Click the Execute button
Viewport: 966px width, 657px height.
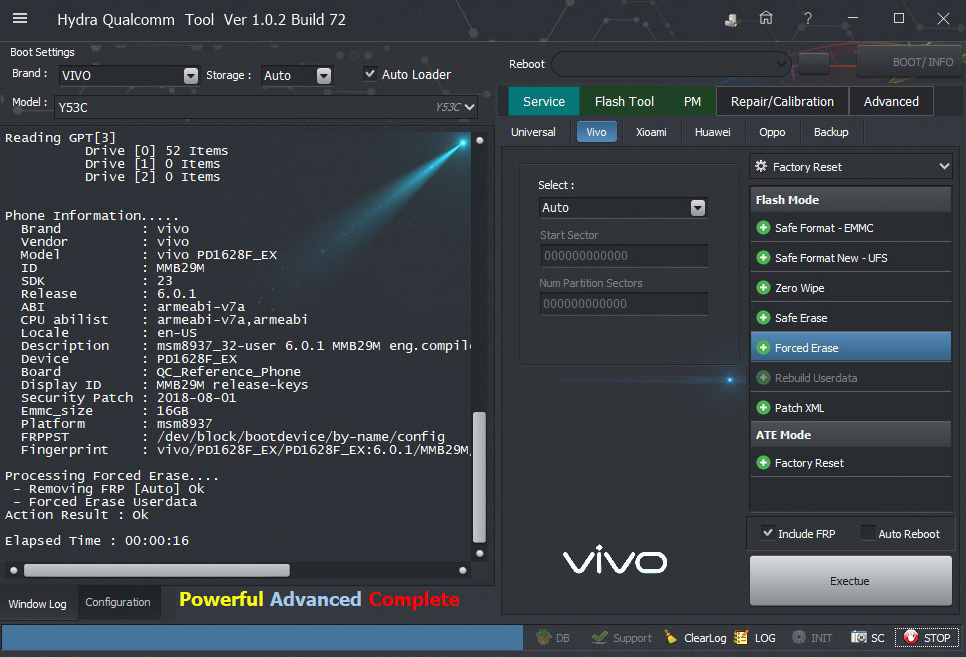[850, 581]
